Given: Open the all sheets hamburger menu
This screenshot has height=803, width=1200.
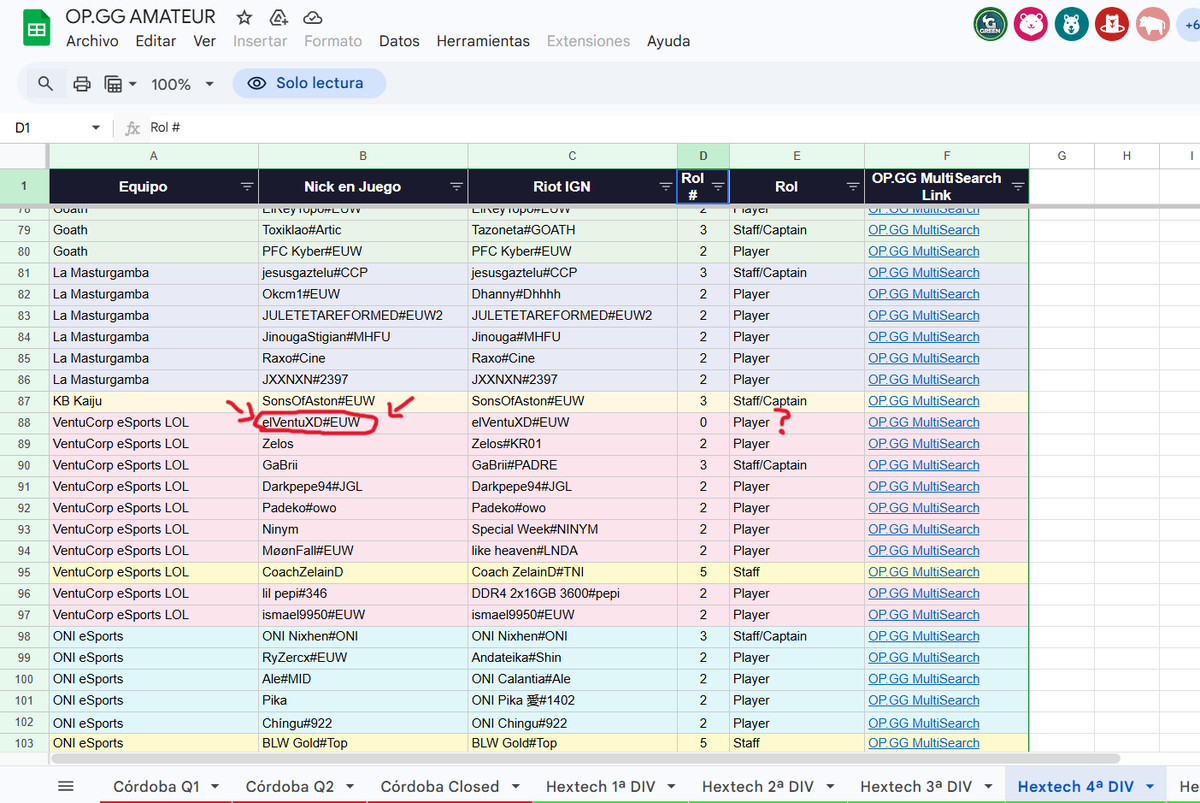Looking at the screenshot, I should click(66, 786).
